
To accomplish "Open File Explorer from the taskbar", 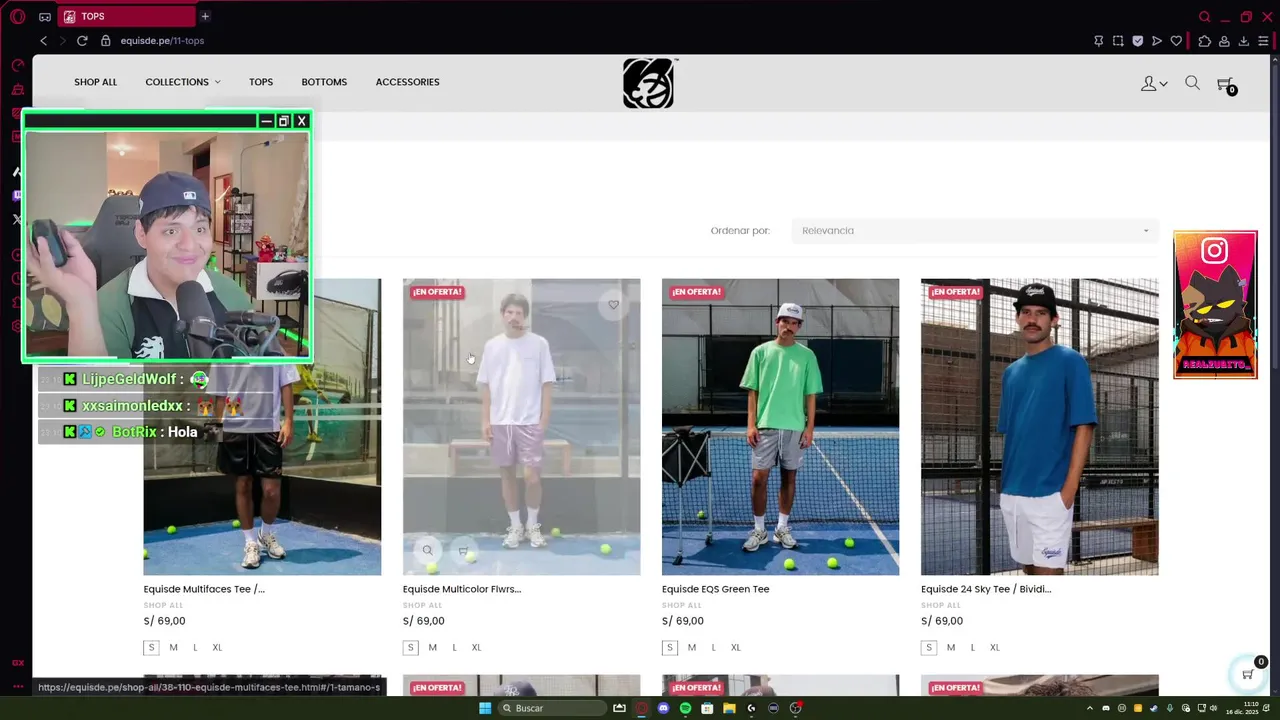I will (x=729, y=708).
